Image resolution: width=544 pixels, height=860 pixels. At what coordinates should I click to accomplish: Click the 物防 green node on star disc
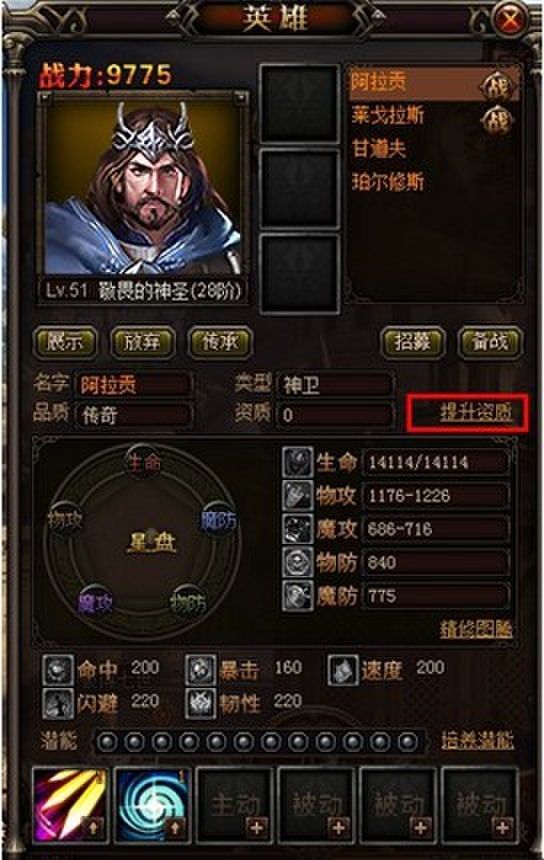[x=188, y=602]
